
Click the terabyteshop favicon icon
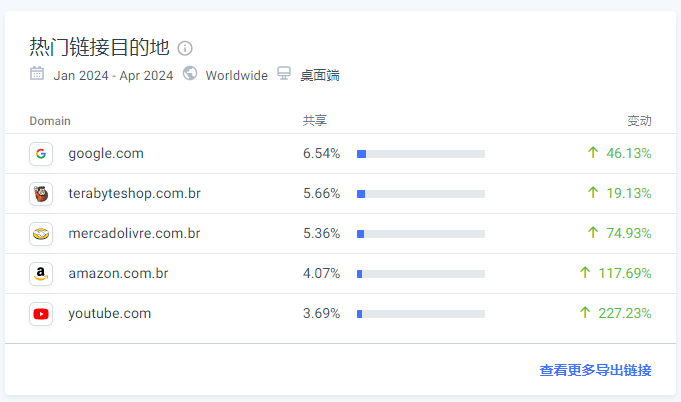point(41,194)
